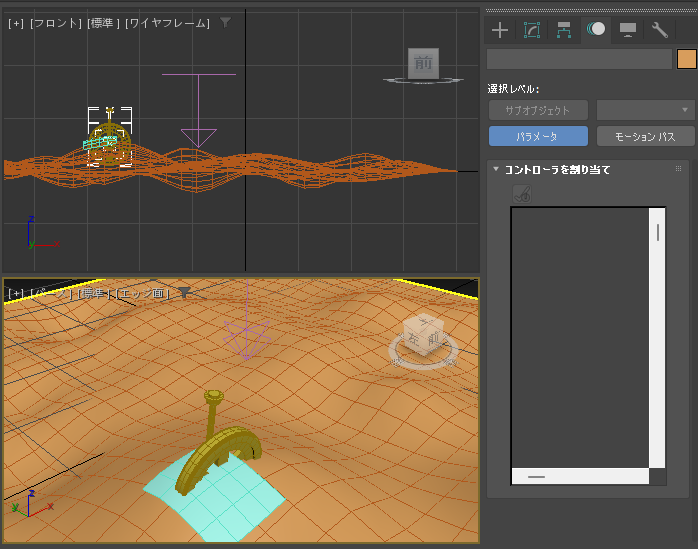This screenshot has height=549, width=698.
Task: Click the [+] menu in front viewport
Action: 16,23
